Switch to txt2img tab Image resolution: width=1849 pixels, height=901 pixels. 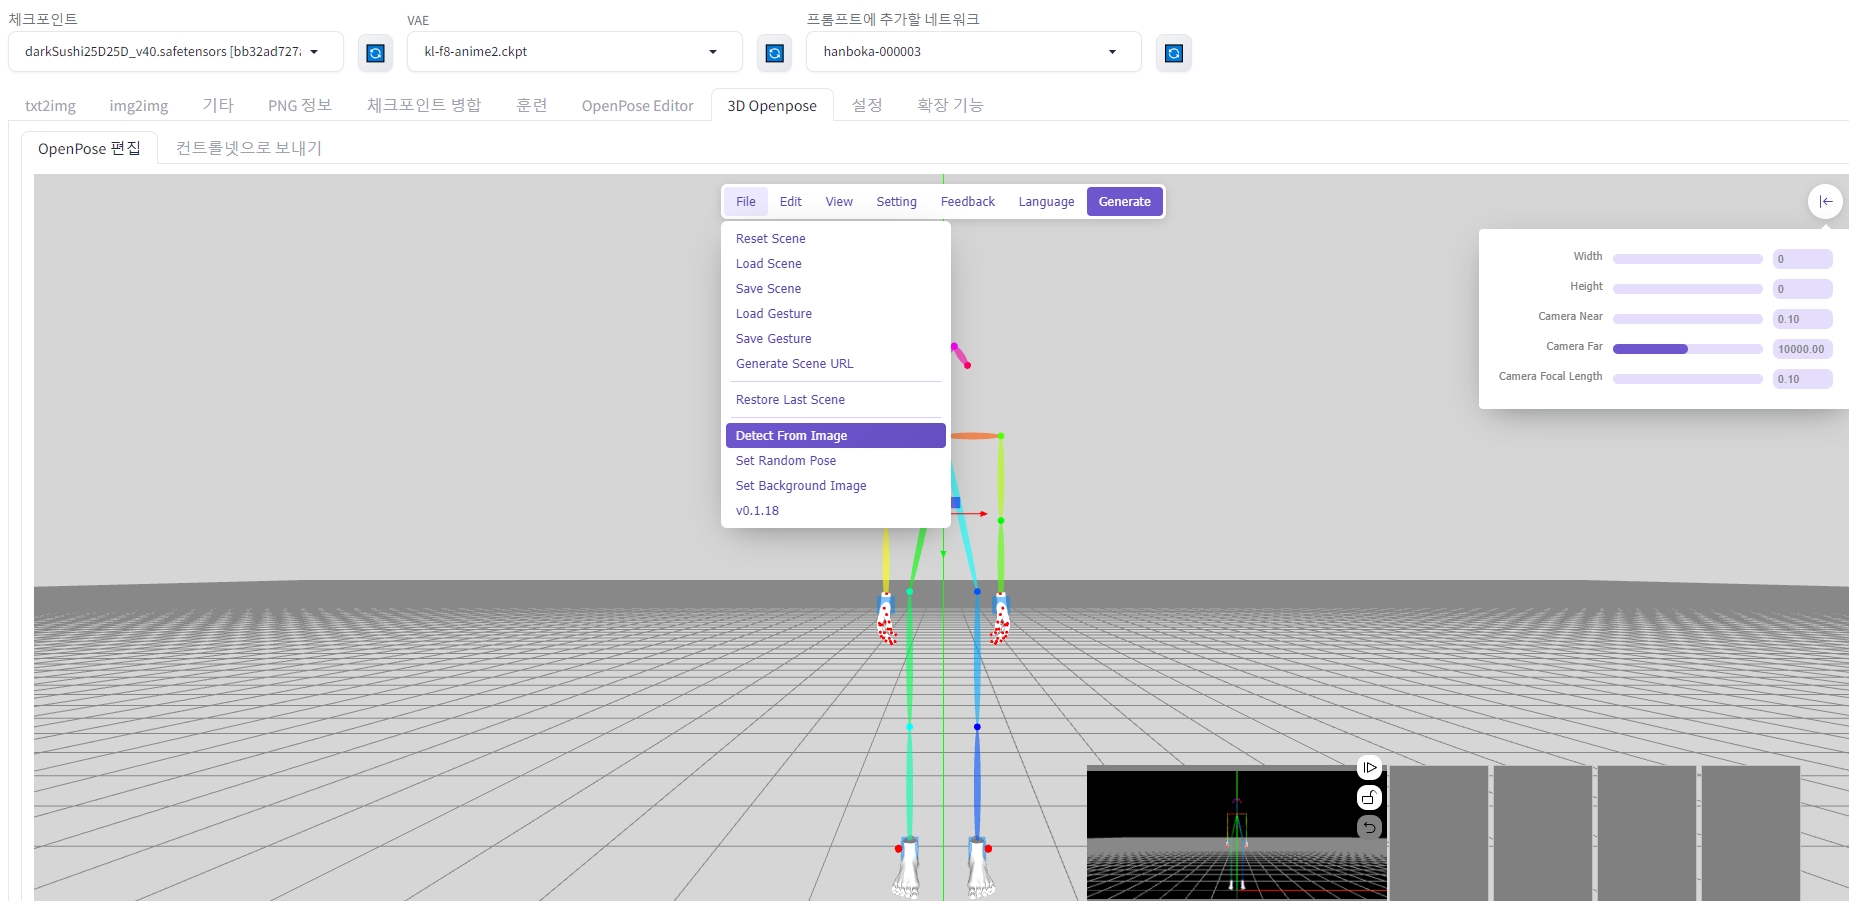tap(50, 105)
